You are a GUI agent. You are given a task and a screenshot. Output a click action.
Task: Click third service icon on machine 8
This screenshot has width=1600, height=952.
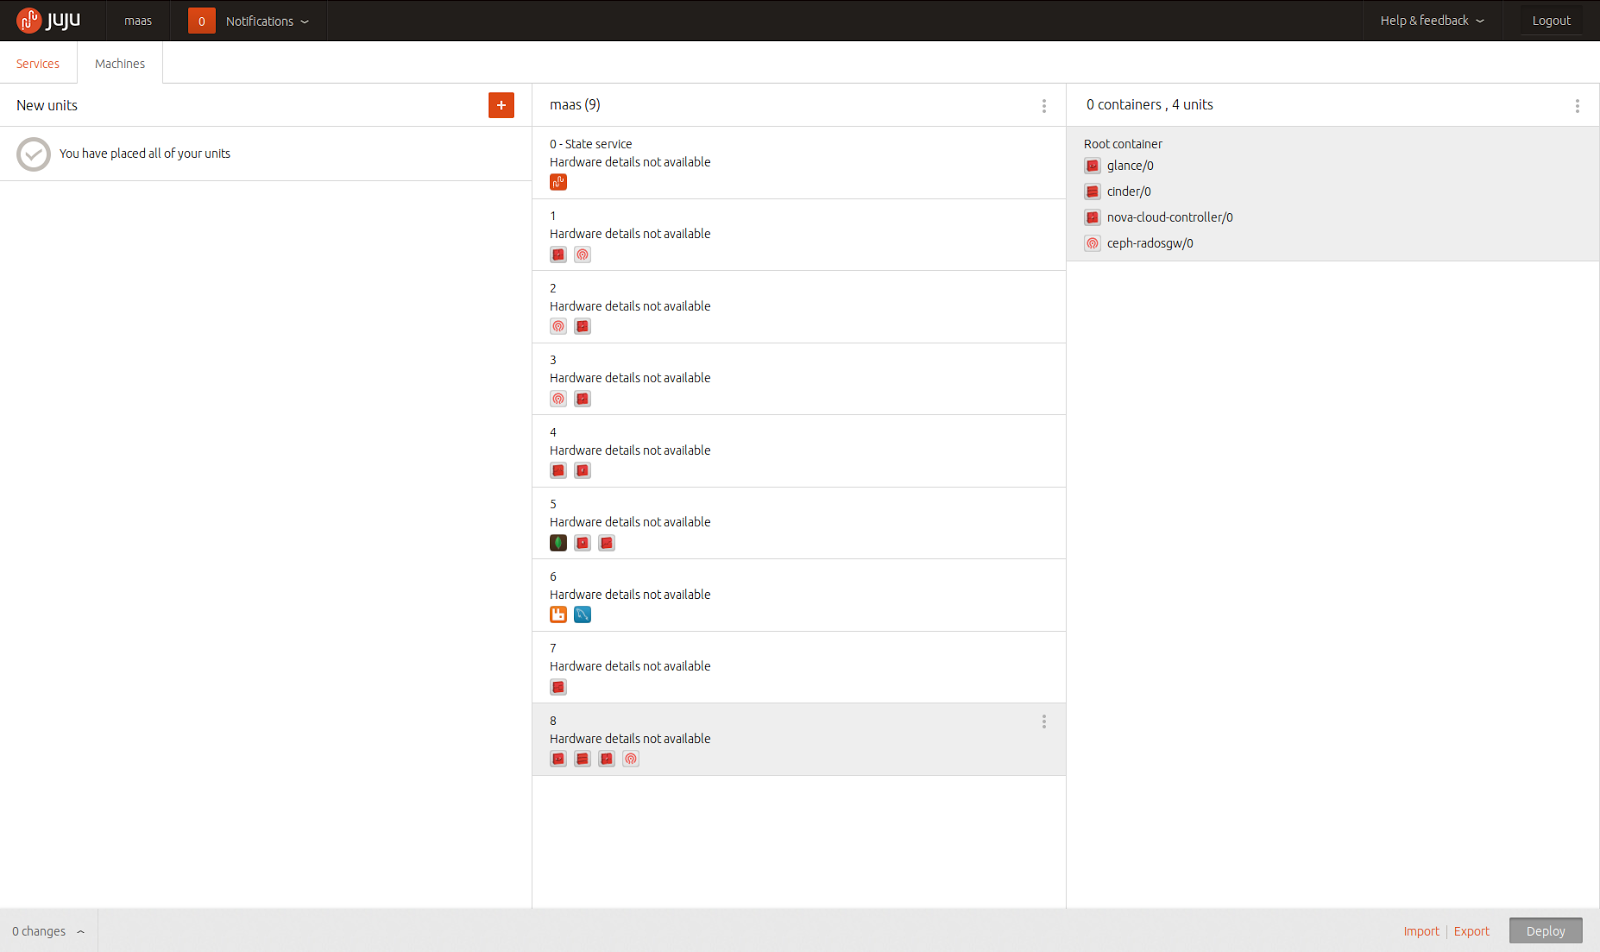(606, 759)
